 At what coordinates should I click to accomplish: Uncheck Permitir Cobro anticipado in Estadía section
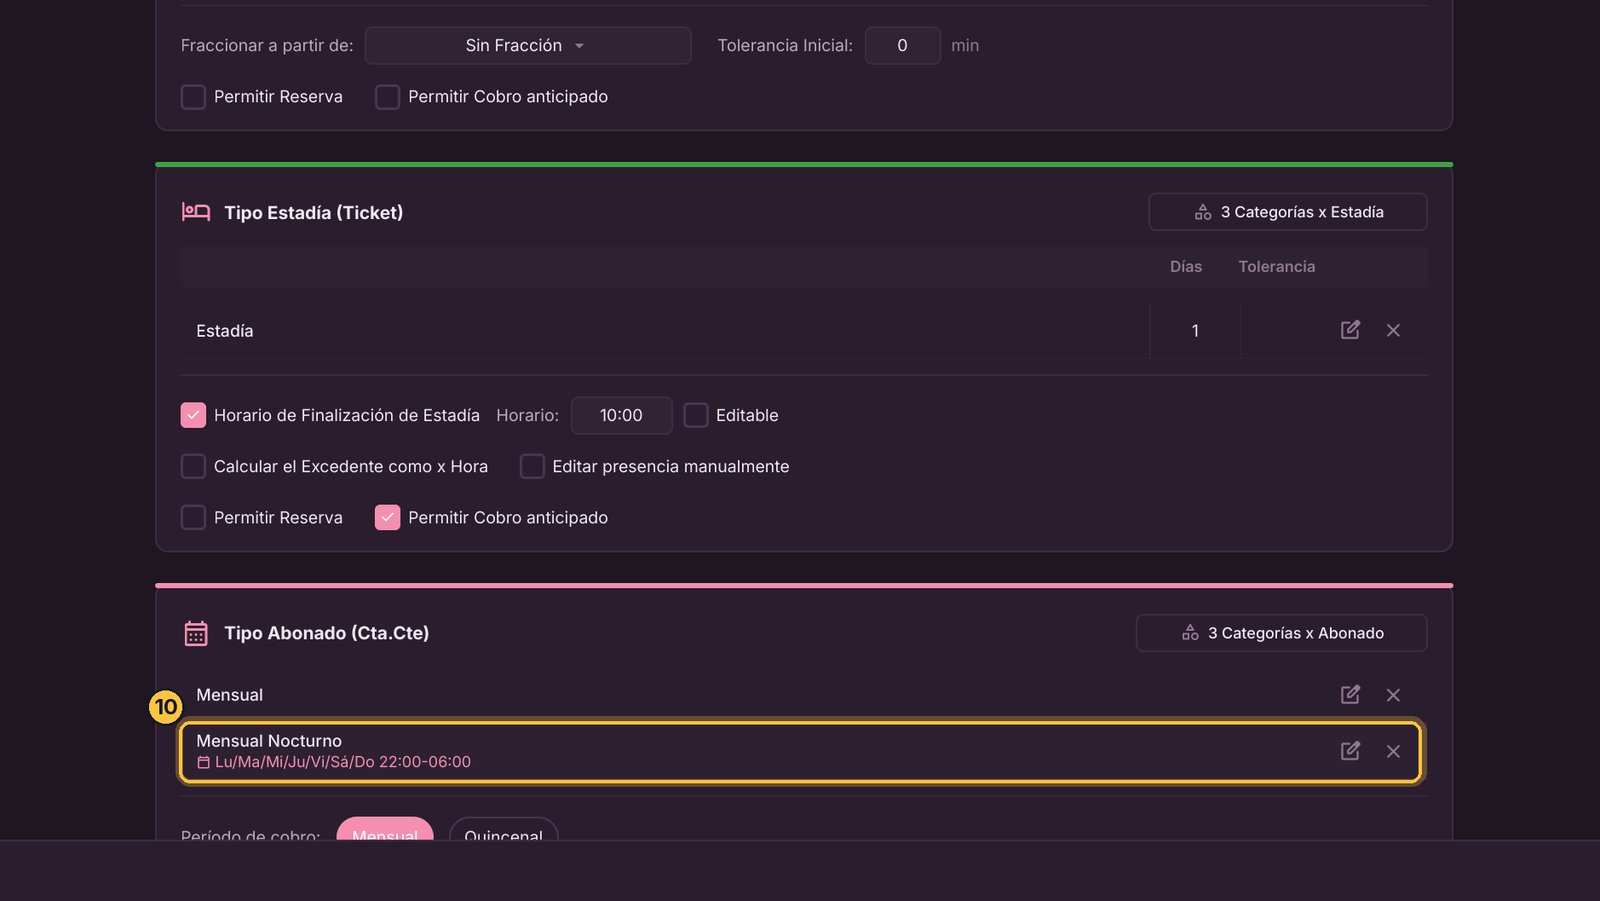387,517
